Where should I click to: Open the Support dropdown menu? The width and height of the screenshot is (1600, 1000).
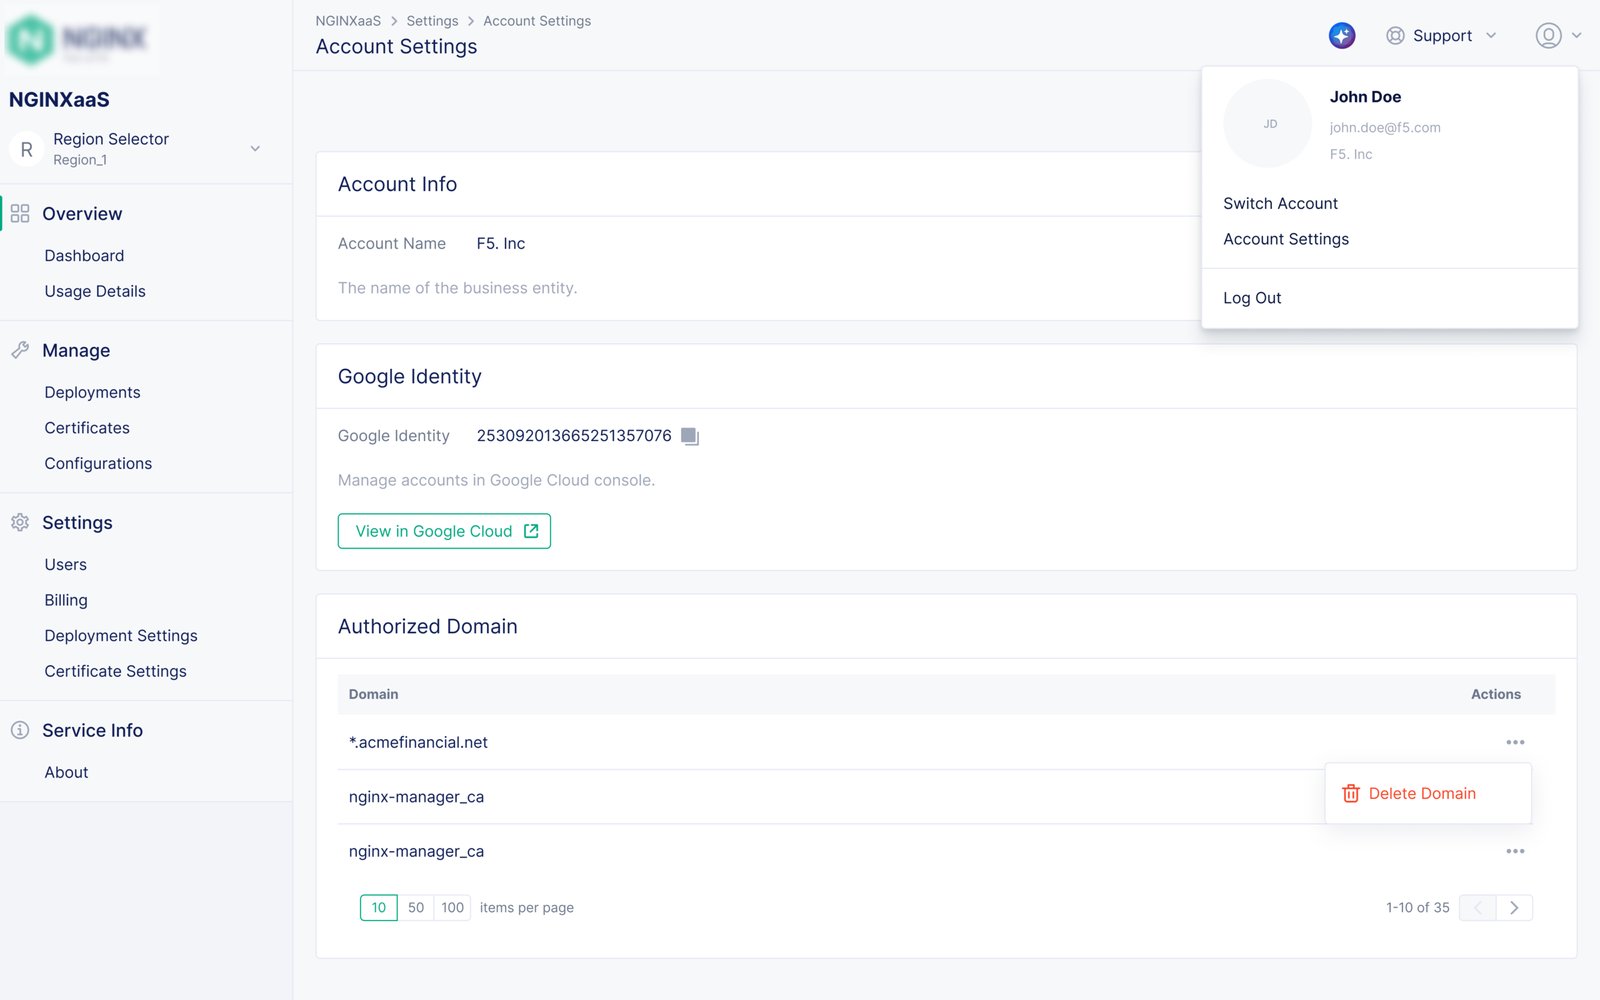pos(1441,36)
